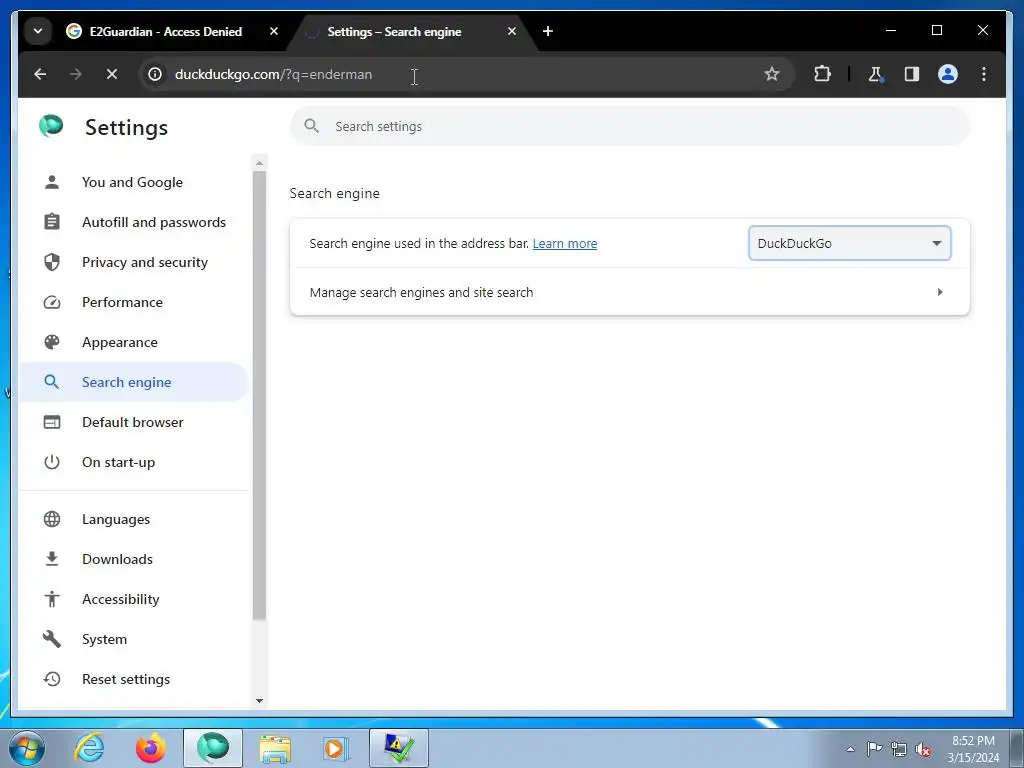Open the Windows Start button

[x=27, y=748]
